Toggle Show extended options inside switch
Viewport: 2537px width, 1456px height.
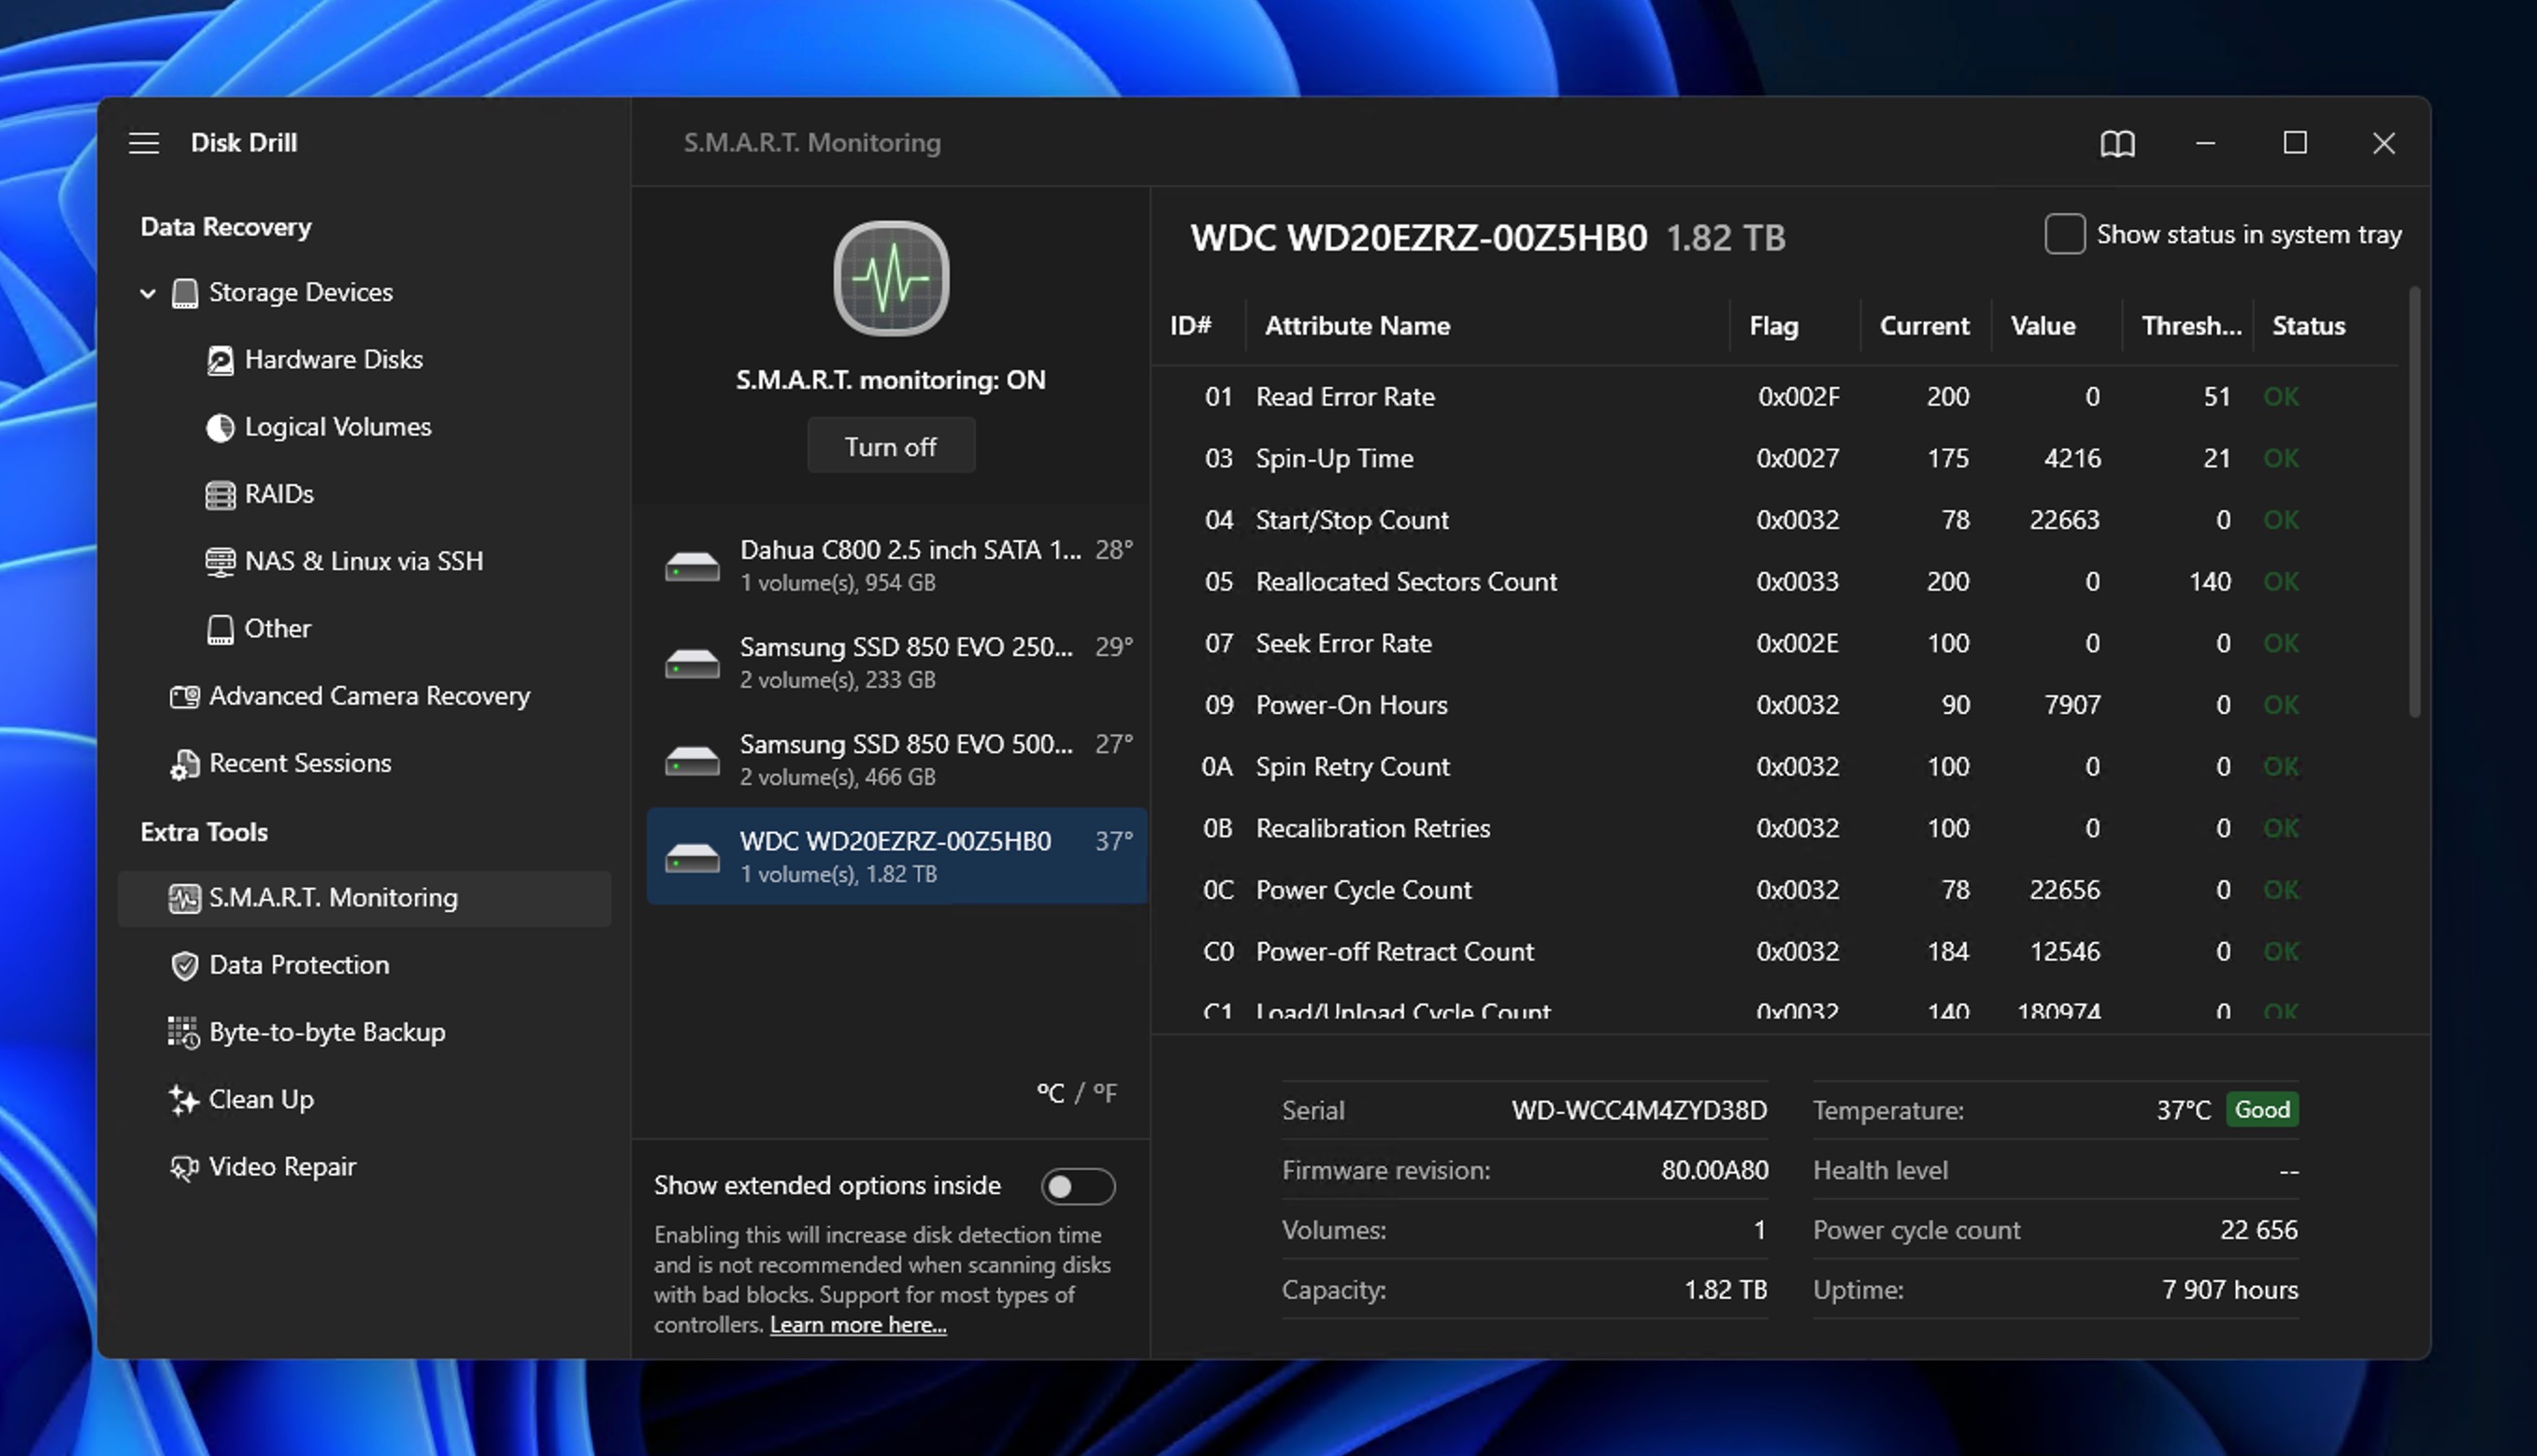pyautogui.click(x=1078, y=1186)
